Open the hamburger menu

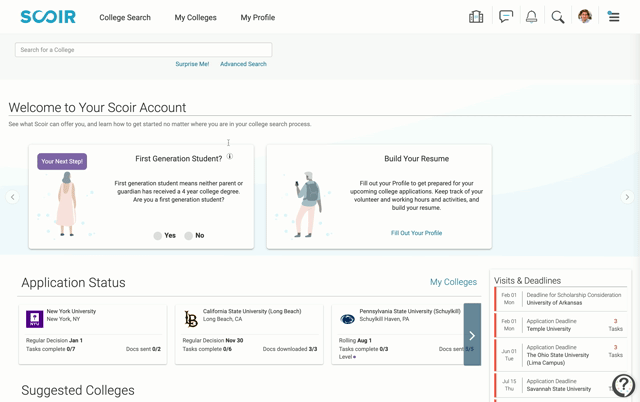pos(613,17)
